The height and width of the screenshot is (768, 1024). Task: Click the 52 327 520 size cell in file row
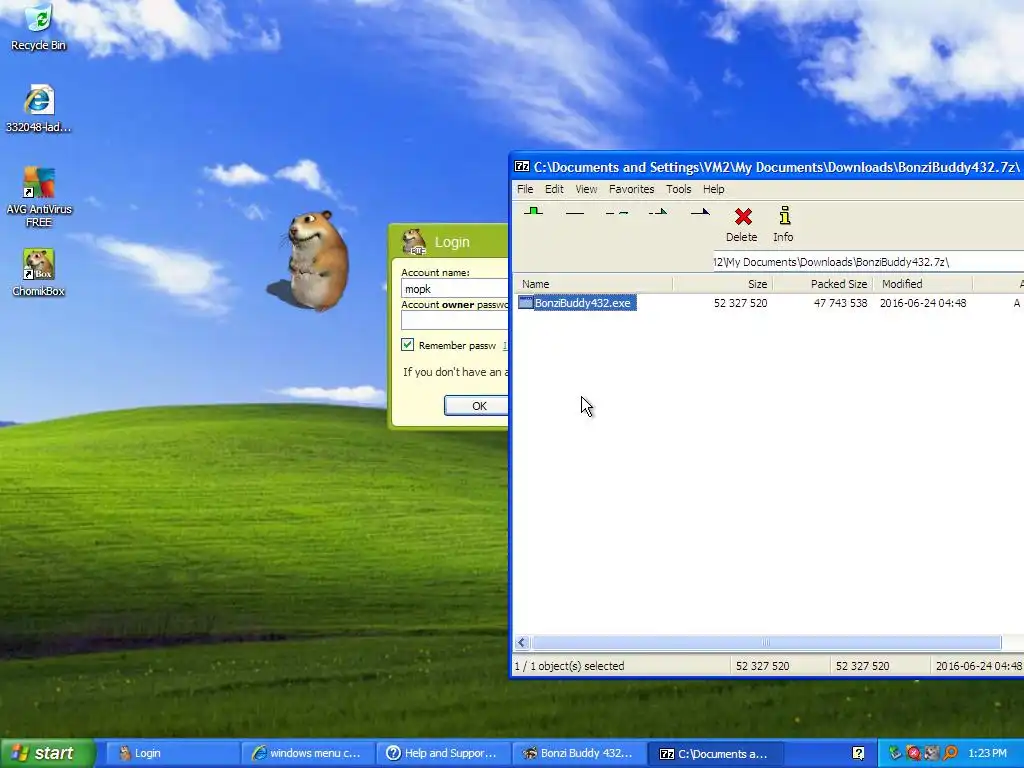[x=741, y=303]
